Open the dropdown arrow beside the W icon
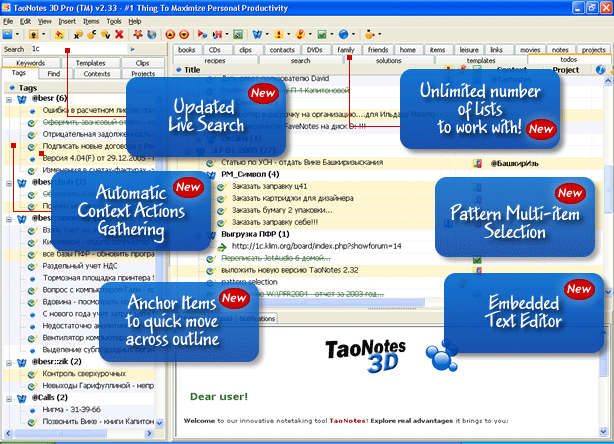 tap(267, 34)
